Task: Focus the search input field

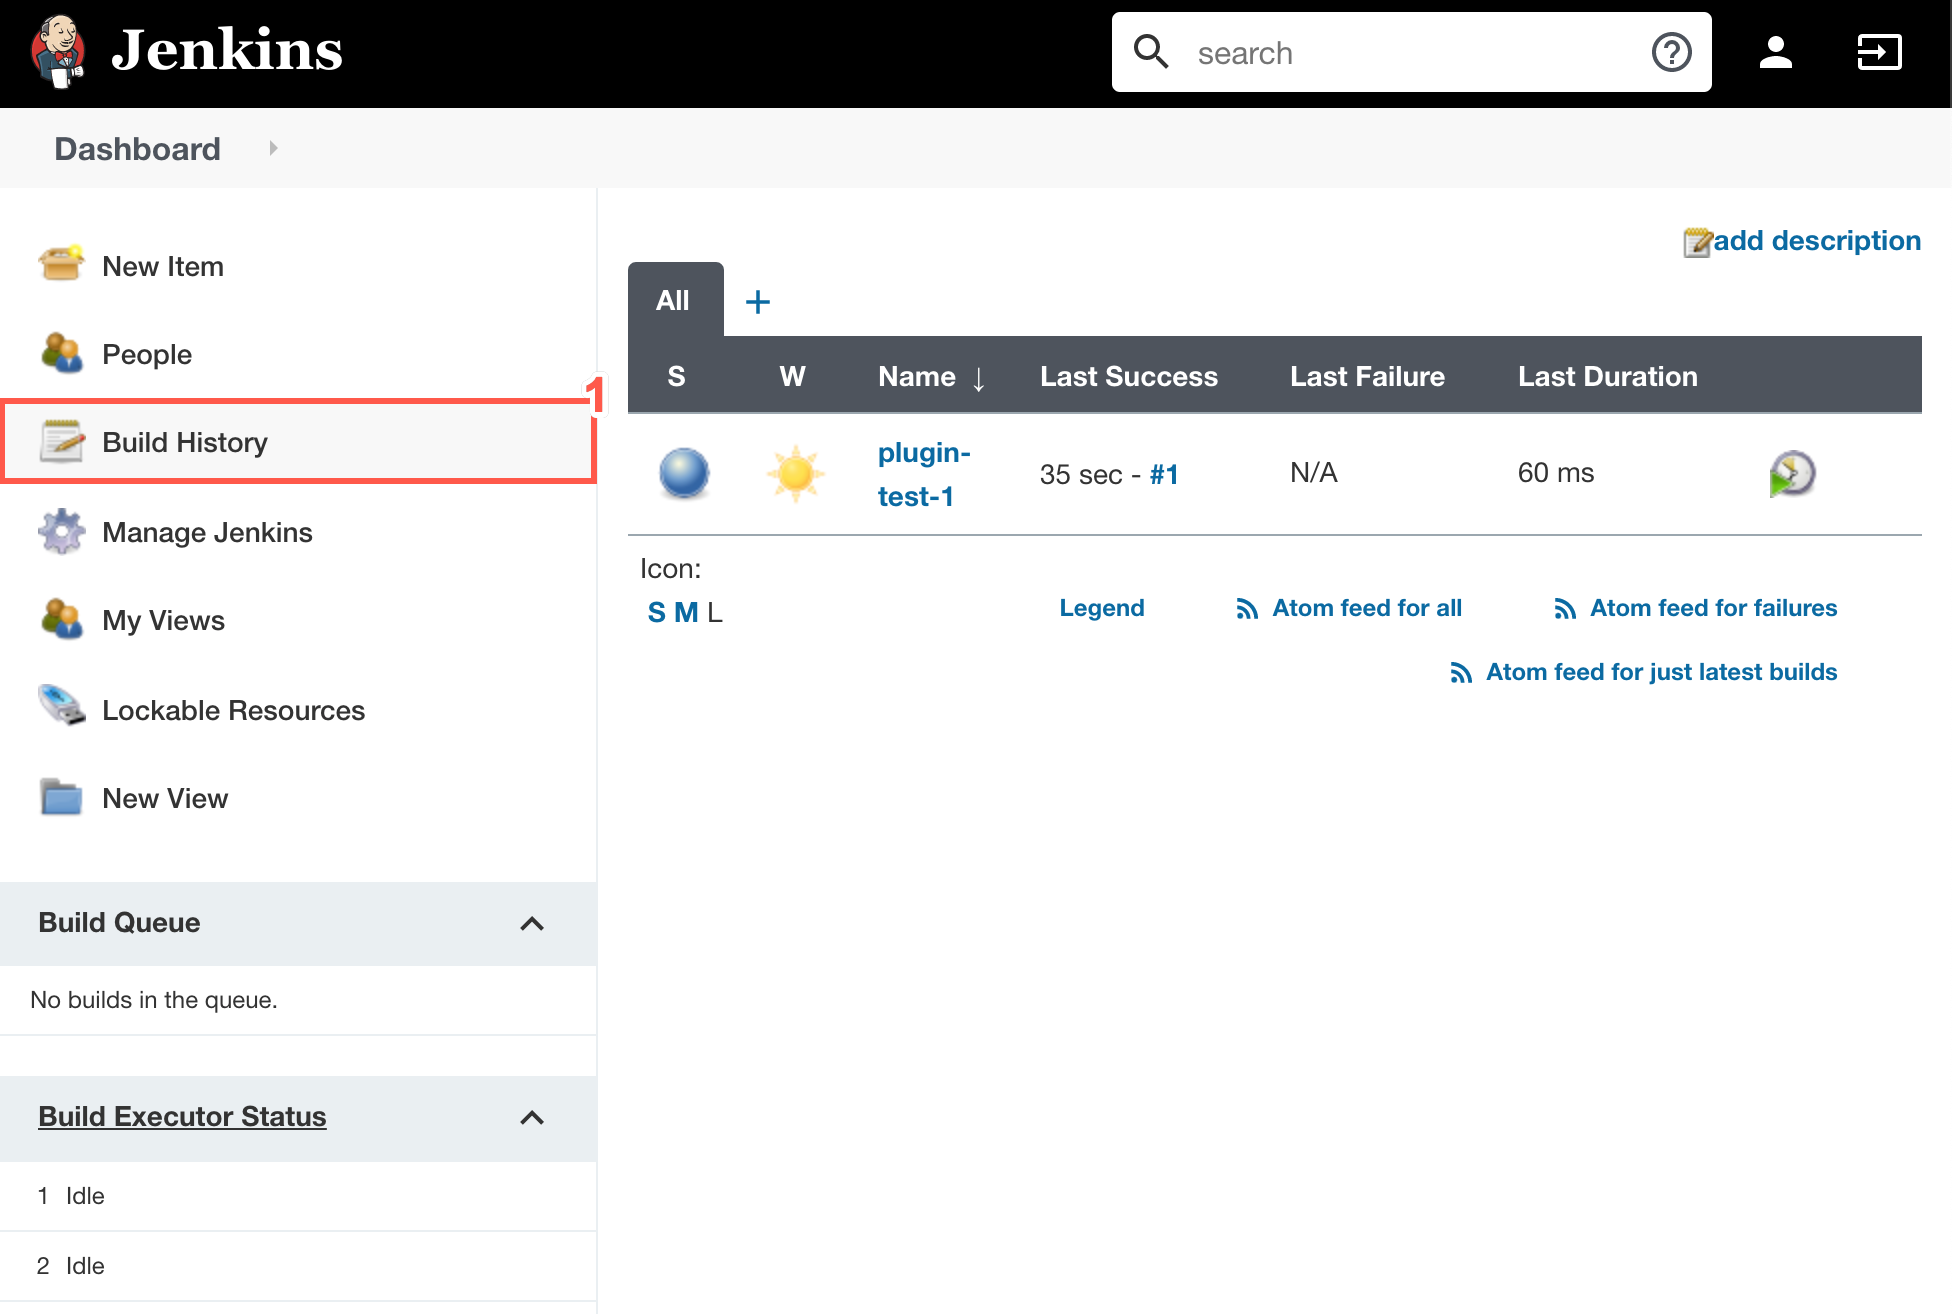Action: [x=1410, y=52]
